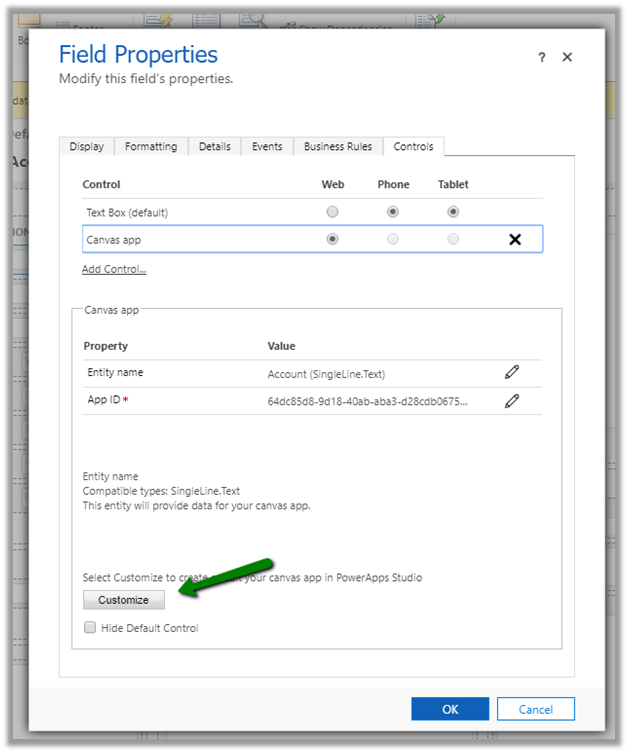Enable the Hide Default Control checkbox

(x=90, y=628)
